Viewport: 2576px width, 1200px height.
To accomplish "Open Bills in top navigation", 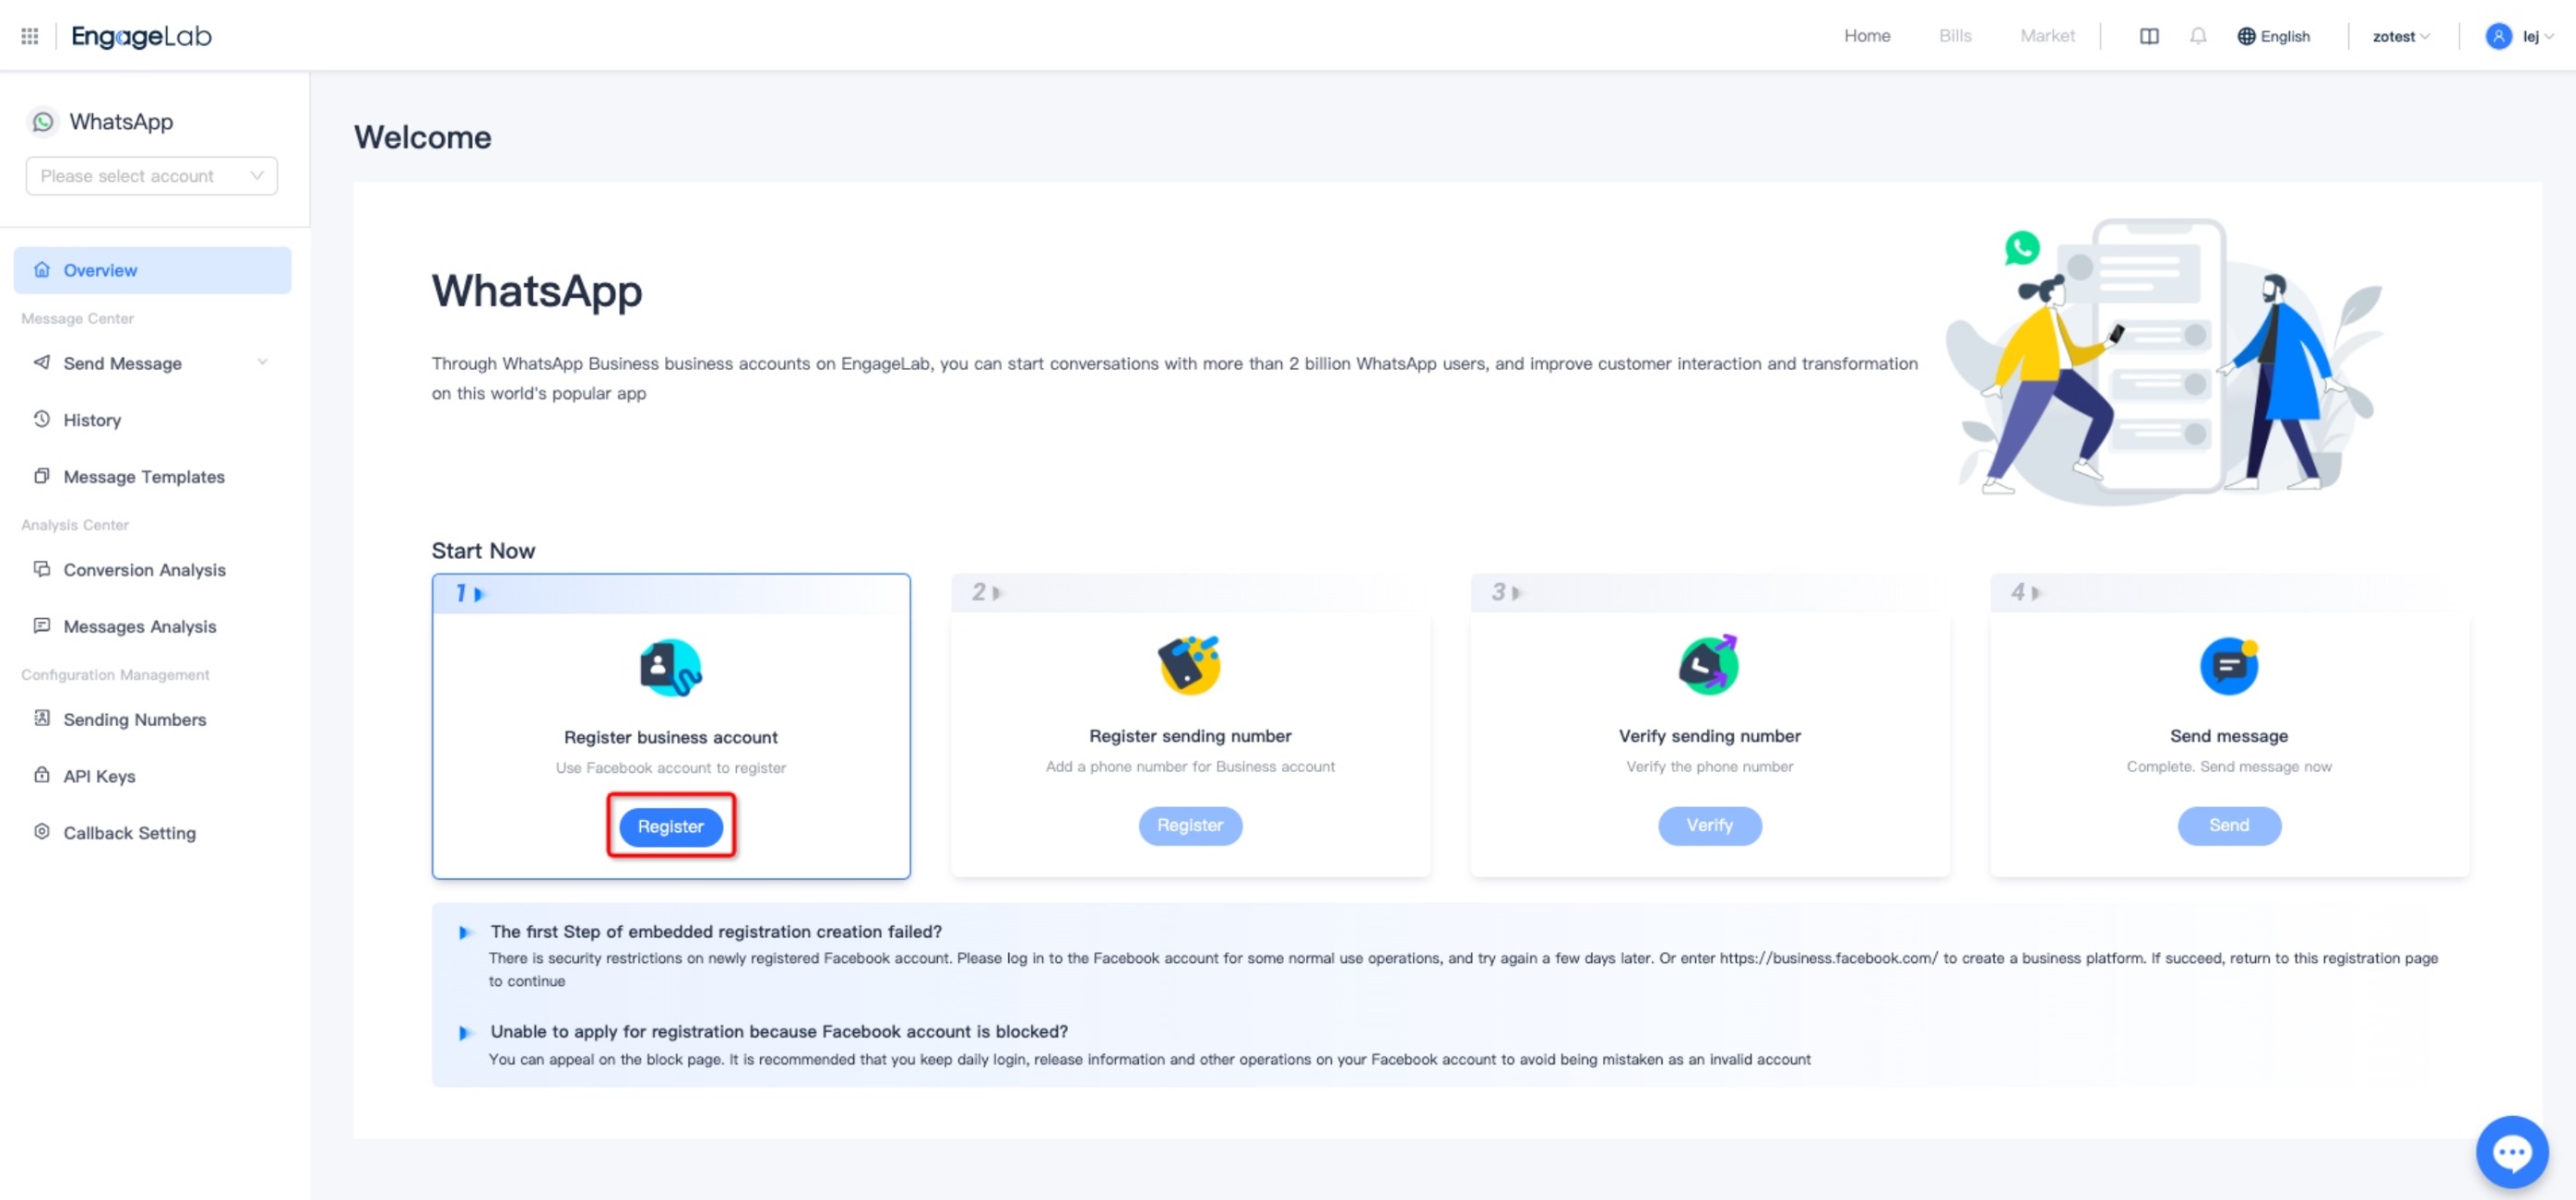I will point(1955,36).
